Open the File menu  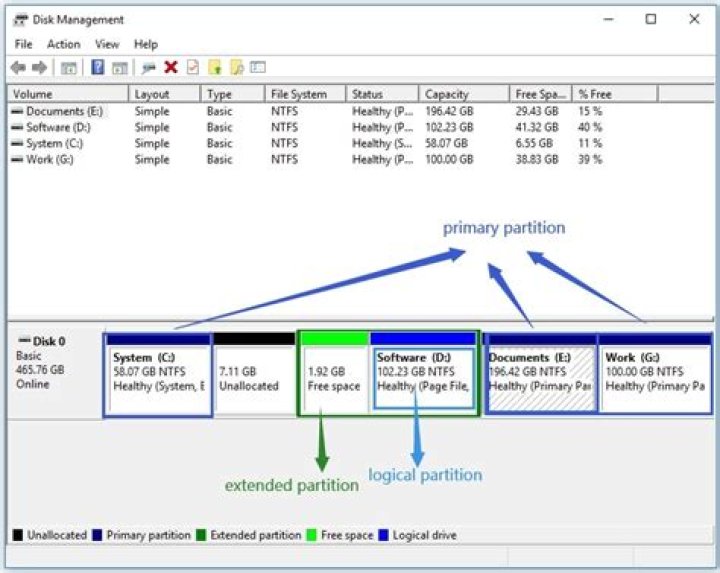pos(24,44)
